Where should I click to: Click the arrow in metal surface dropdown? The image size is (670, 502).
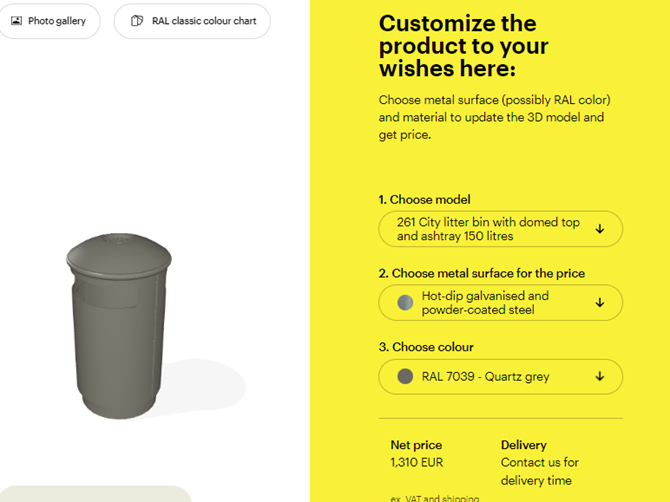(x=600, y=302)
